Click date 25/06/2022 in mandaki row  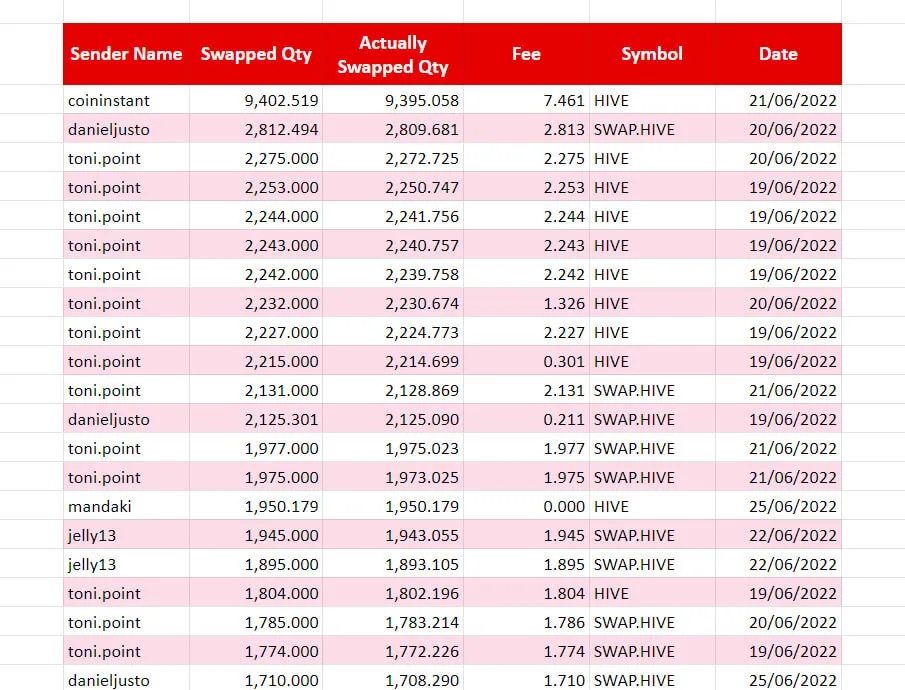coord(778,506)
